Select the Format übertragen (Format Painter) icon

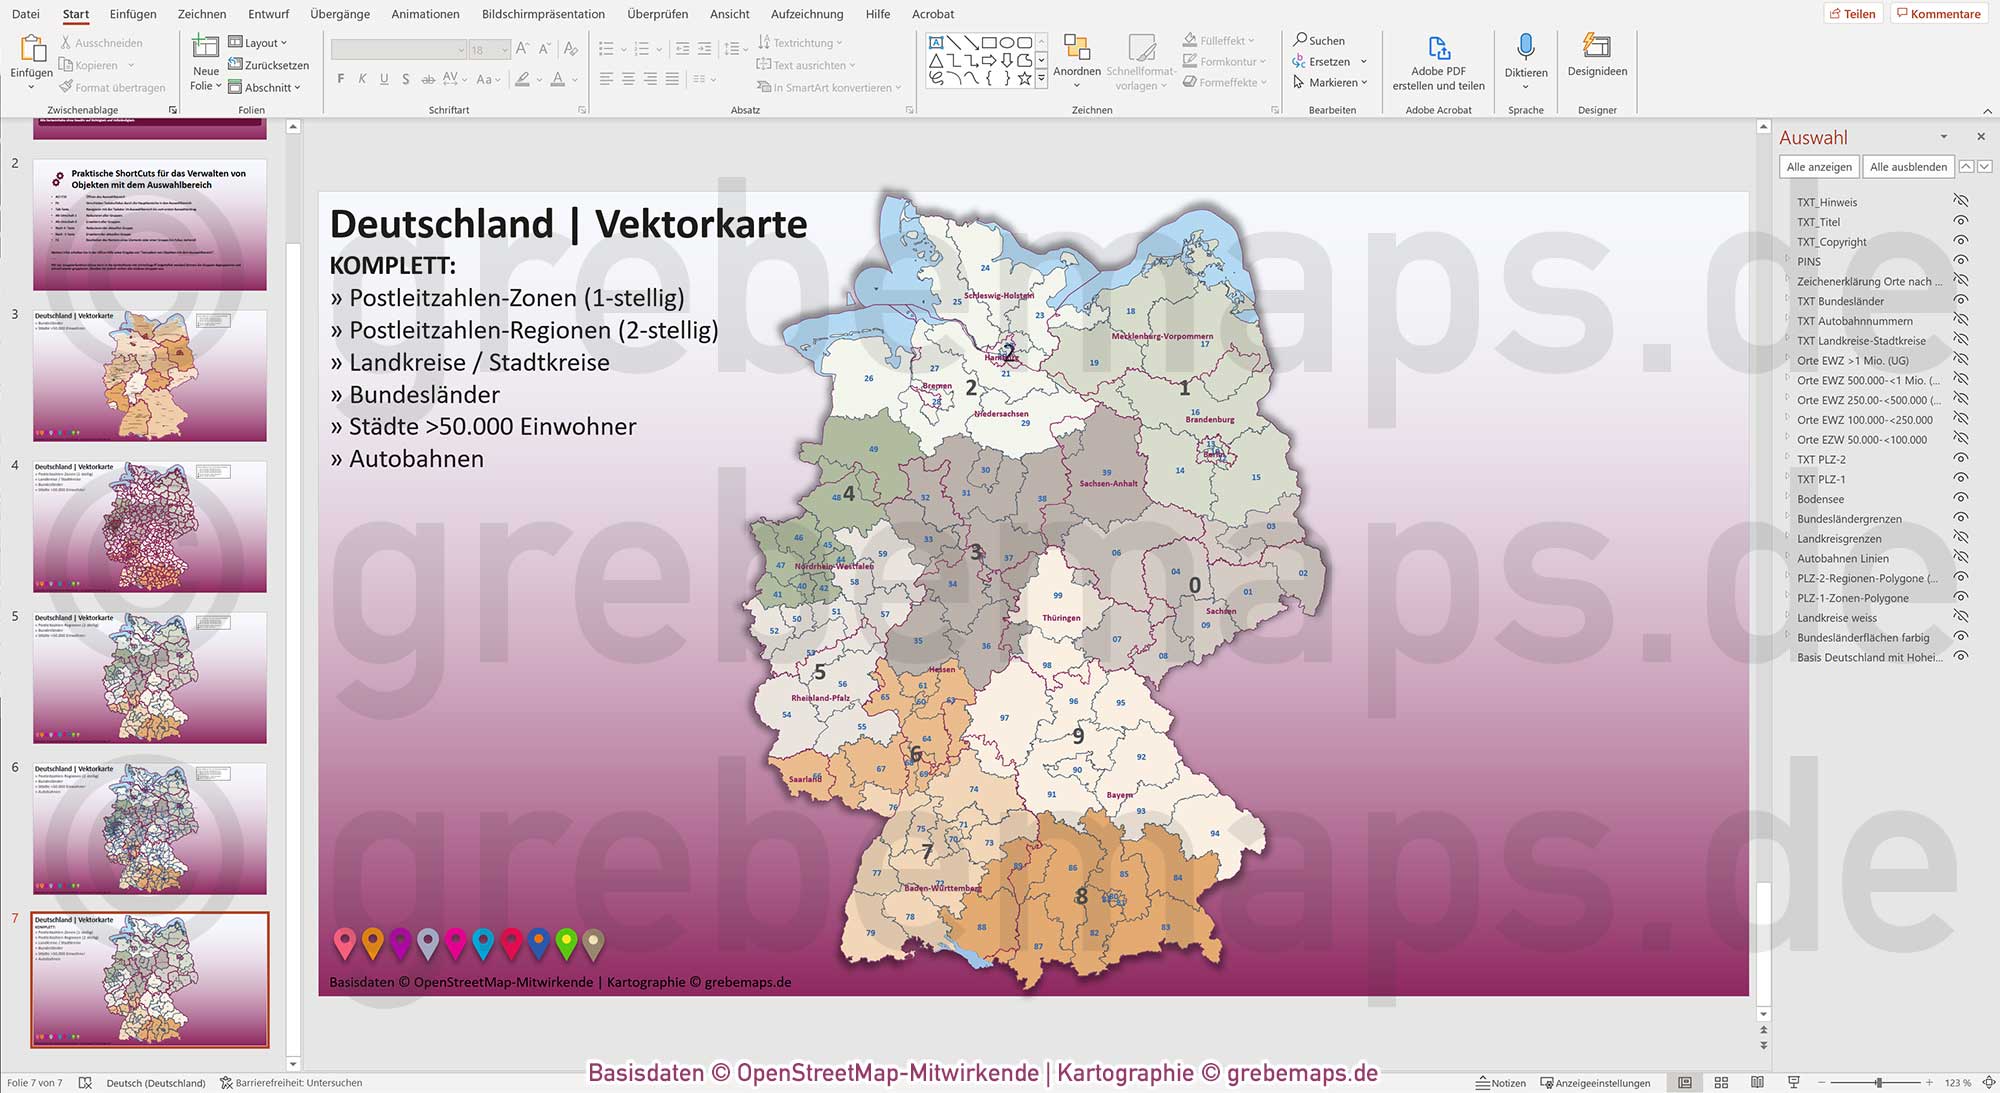coord(67,87)
